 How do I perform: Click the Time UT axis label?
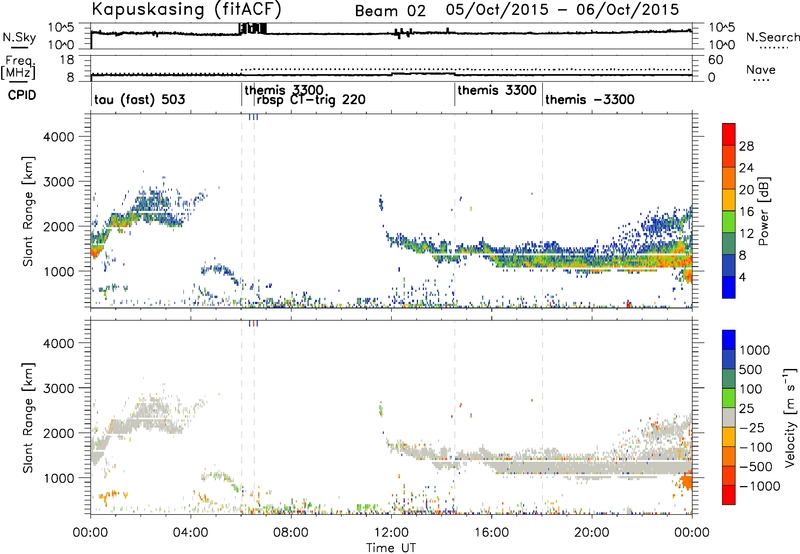click(391, 548)
